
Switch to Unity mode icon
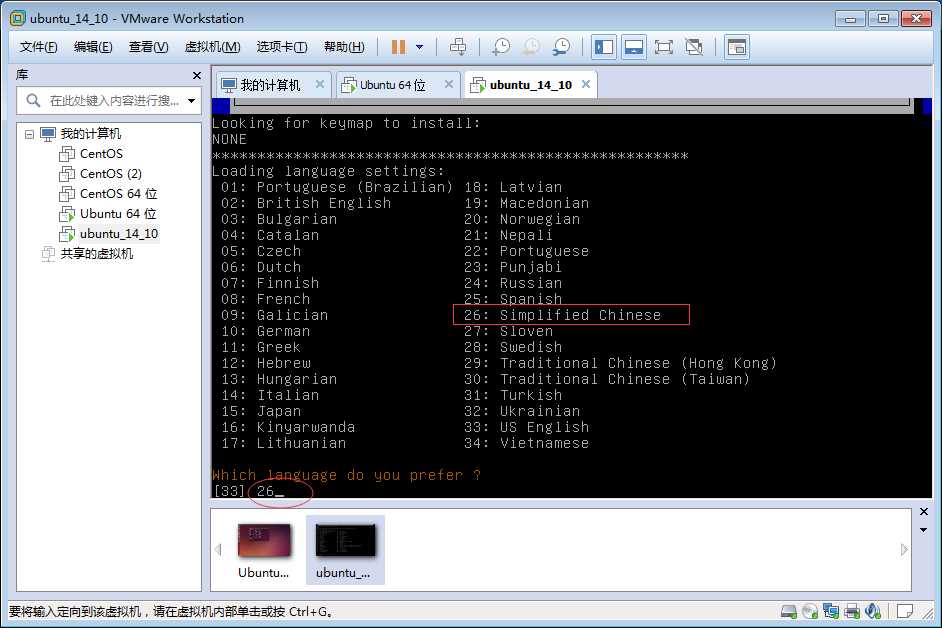tap(694, 47)
